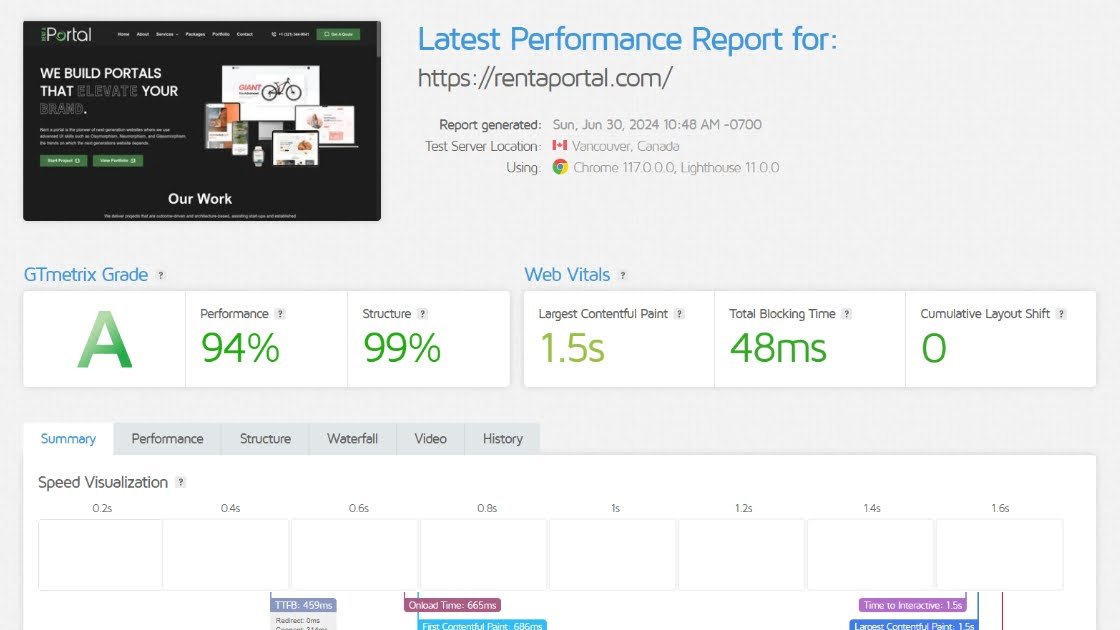This screenshot has width=1120, height=630.
Task: Select the Summary tab
Action: 68,439
